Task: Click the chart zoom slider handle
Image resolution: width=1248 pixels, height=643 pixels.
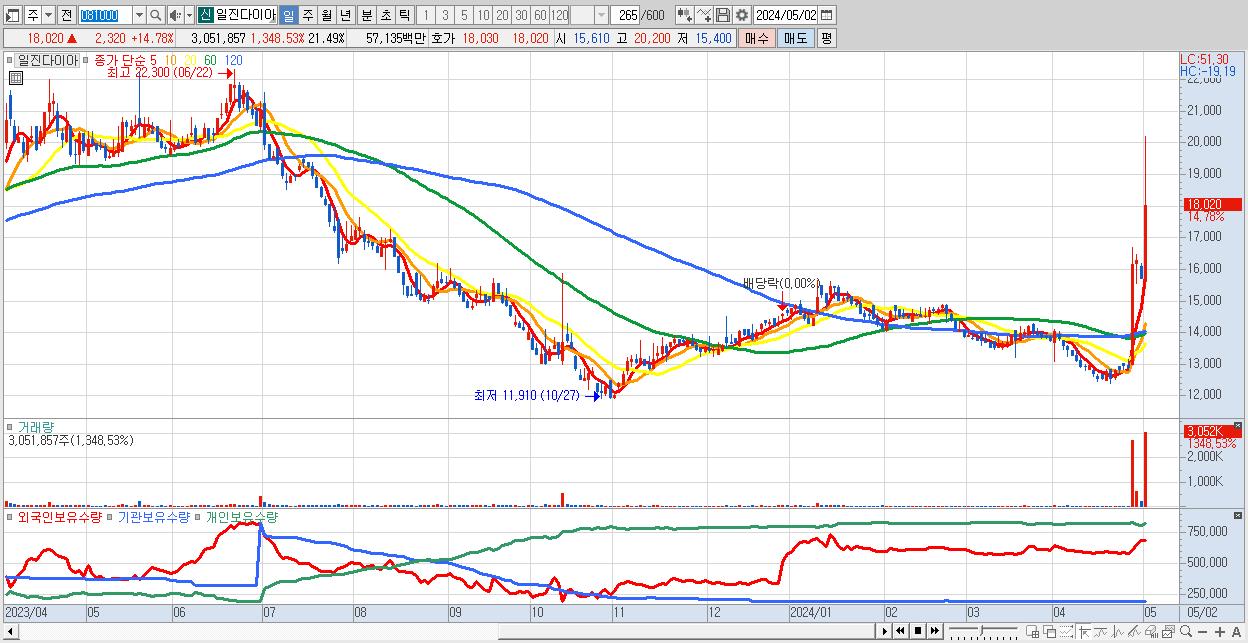Action: coord(981,631)
